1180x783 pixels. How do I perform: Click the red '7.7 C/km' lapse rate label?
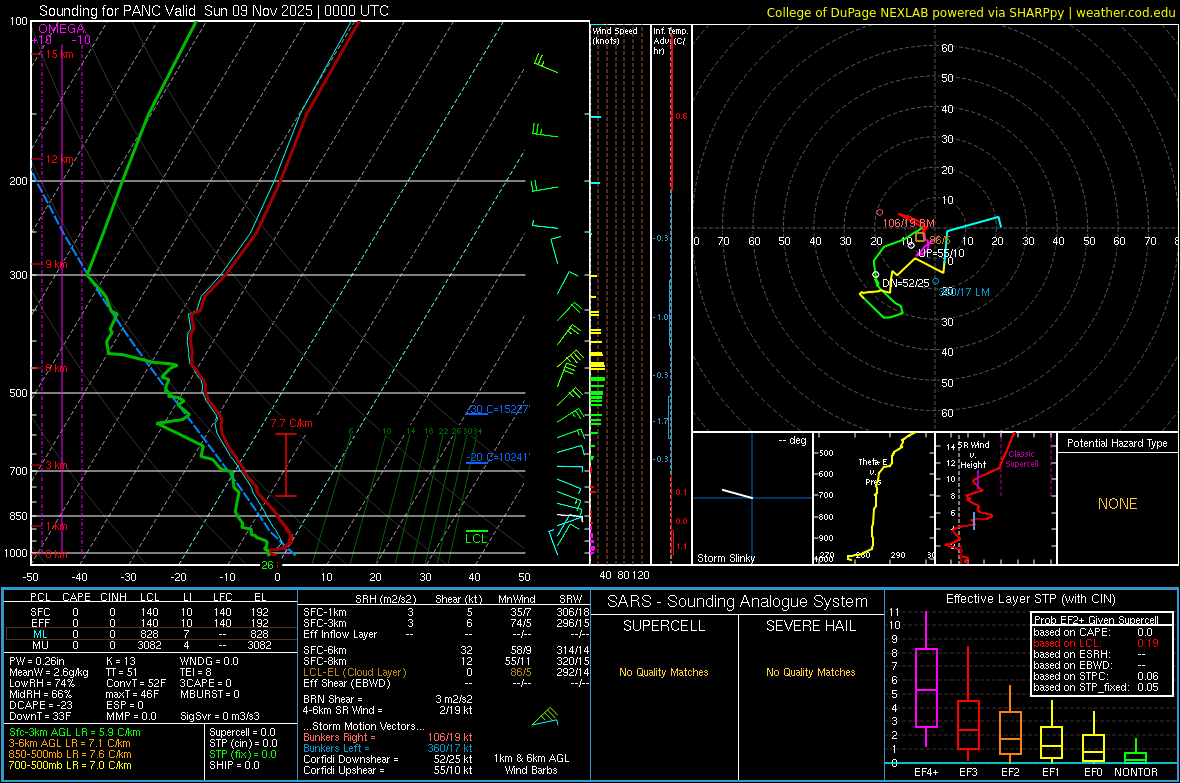coord(291,423)
